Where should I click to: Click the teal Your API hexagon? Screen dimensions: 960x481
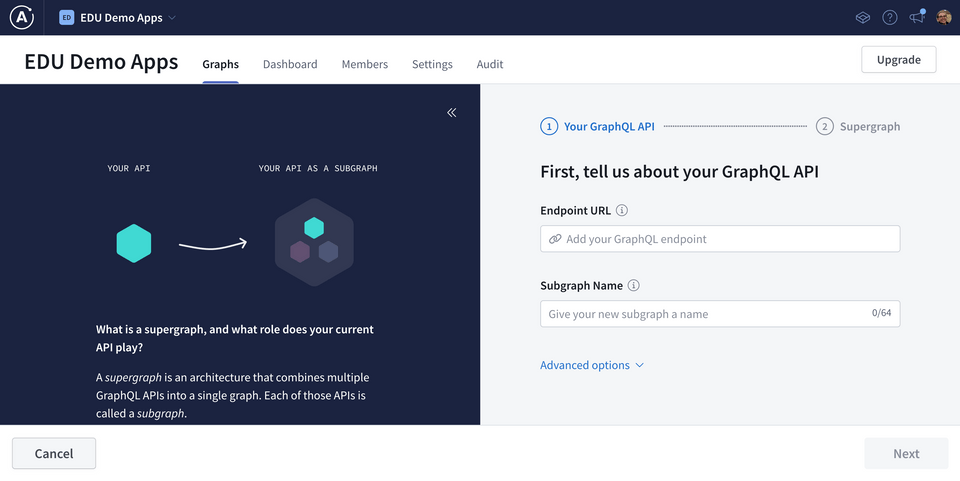click(x=134, y=244)
